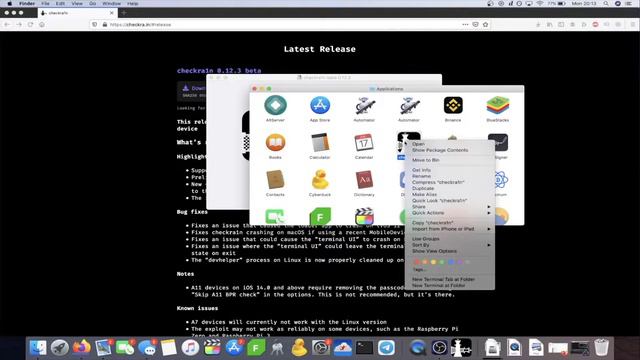
Task: Open checkra1n chess icon in the Dock
Action: pos(461,348)
